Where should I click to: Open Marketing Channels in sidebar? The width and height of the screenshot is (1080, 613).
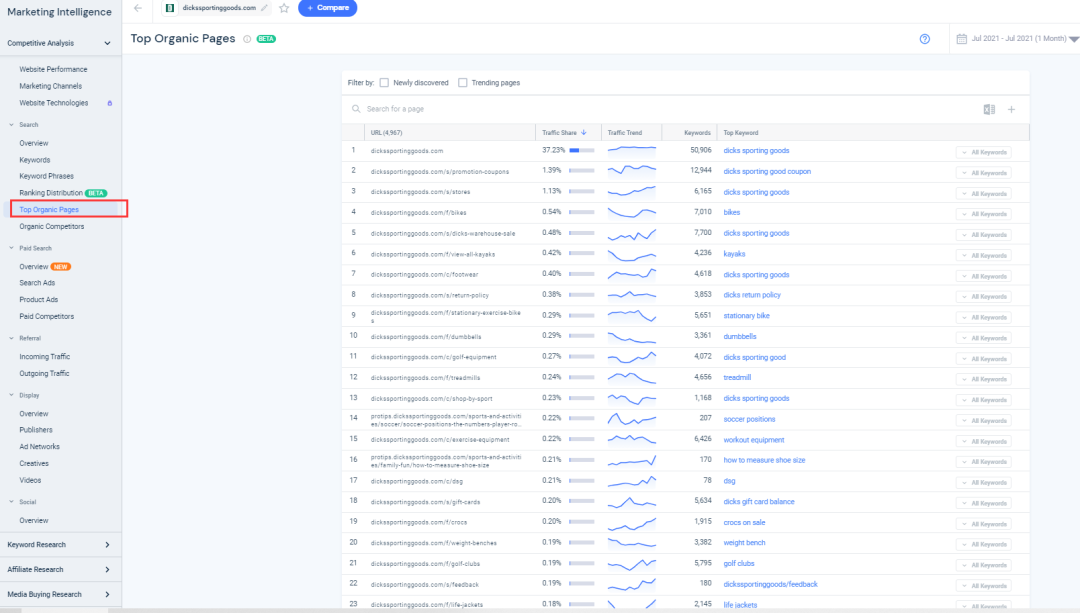tap(50, 86)
